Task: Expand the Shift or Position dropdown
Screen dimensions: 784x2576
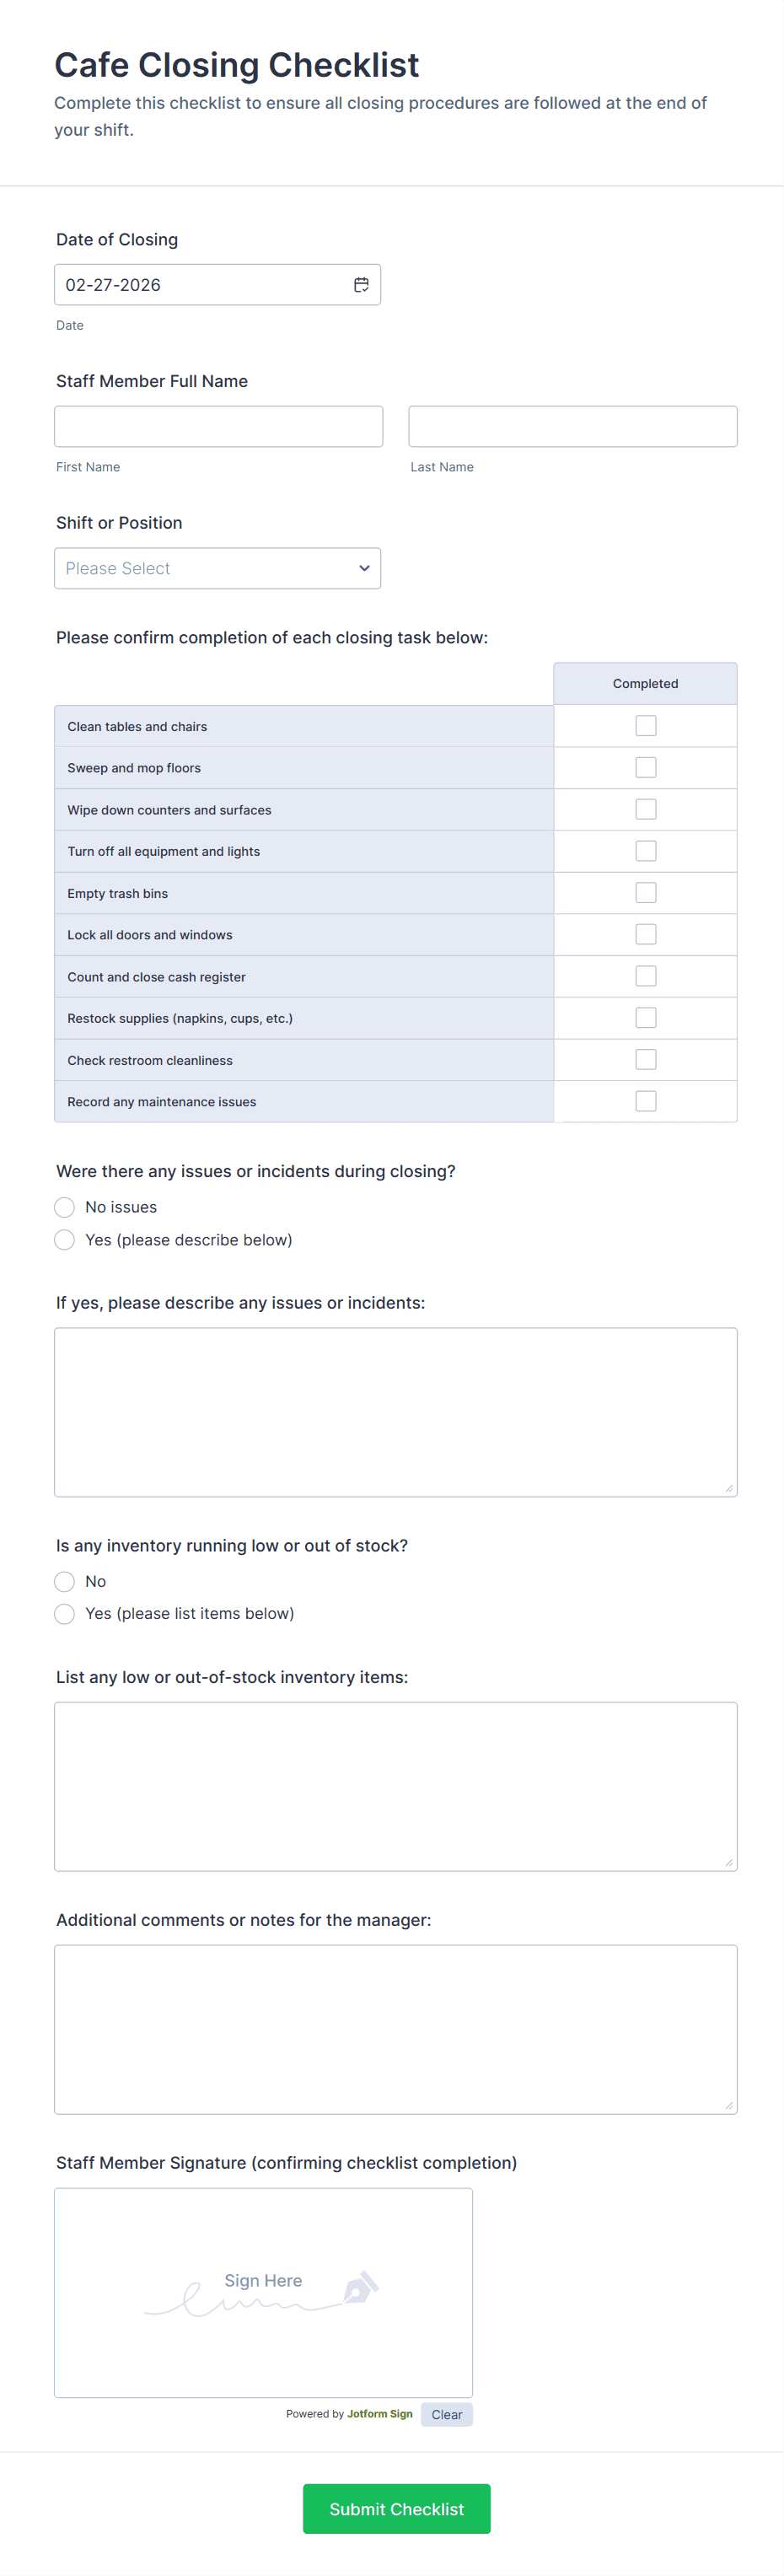Action: pos(217,568)
